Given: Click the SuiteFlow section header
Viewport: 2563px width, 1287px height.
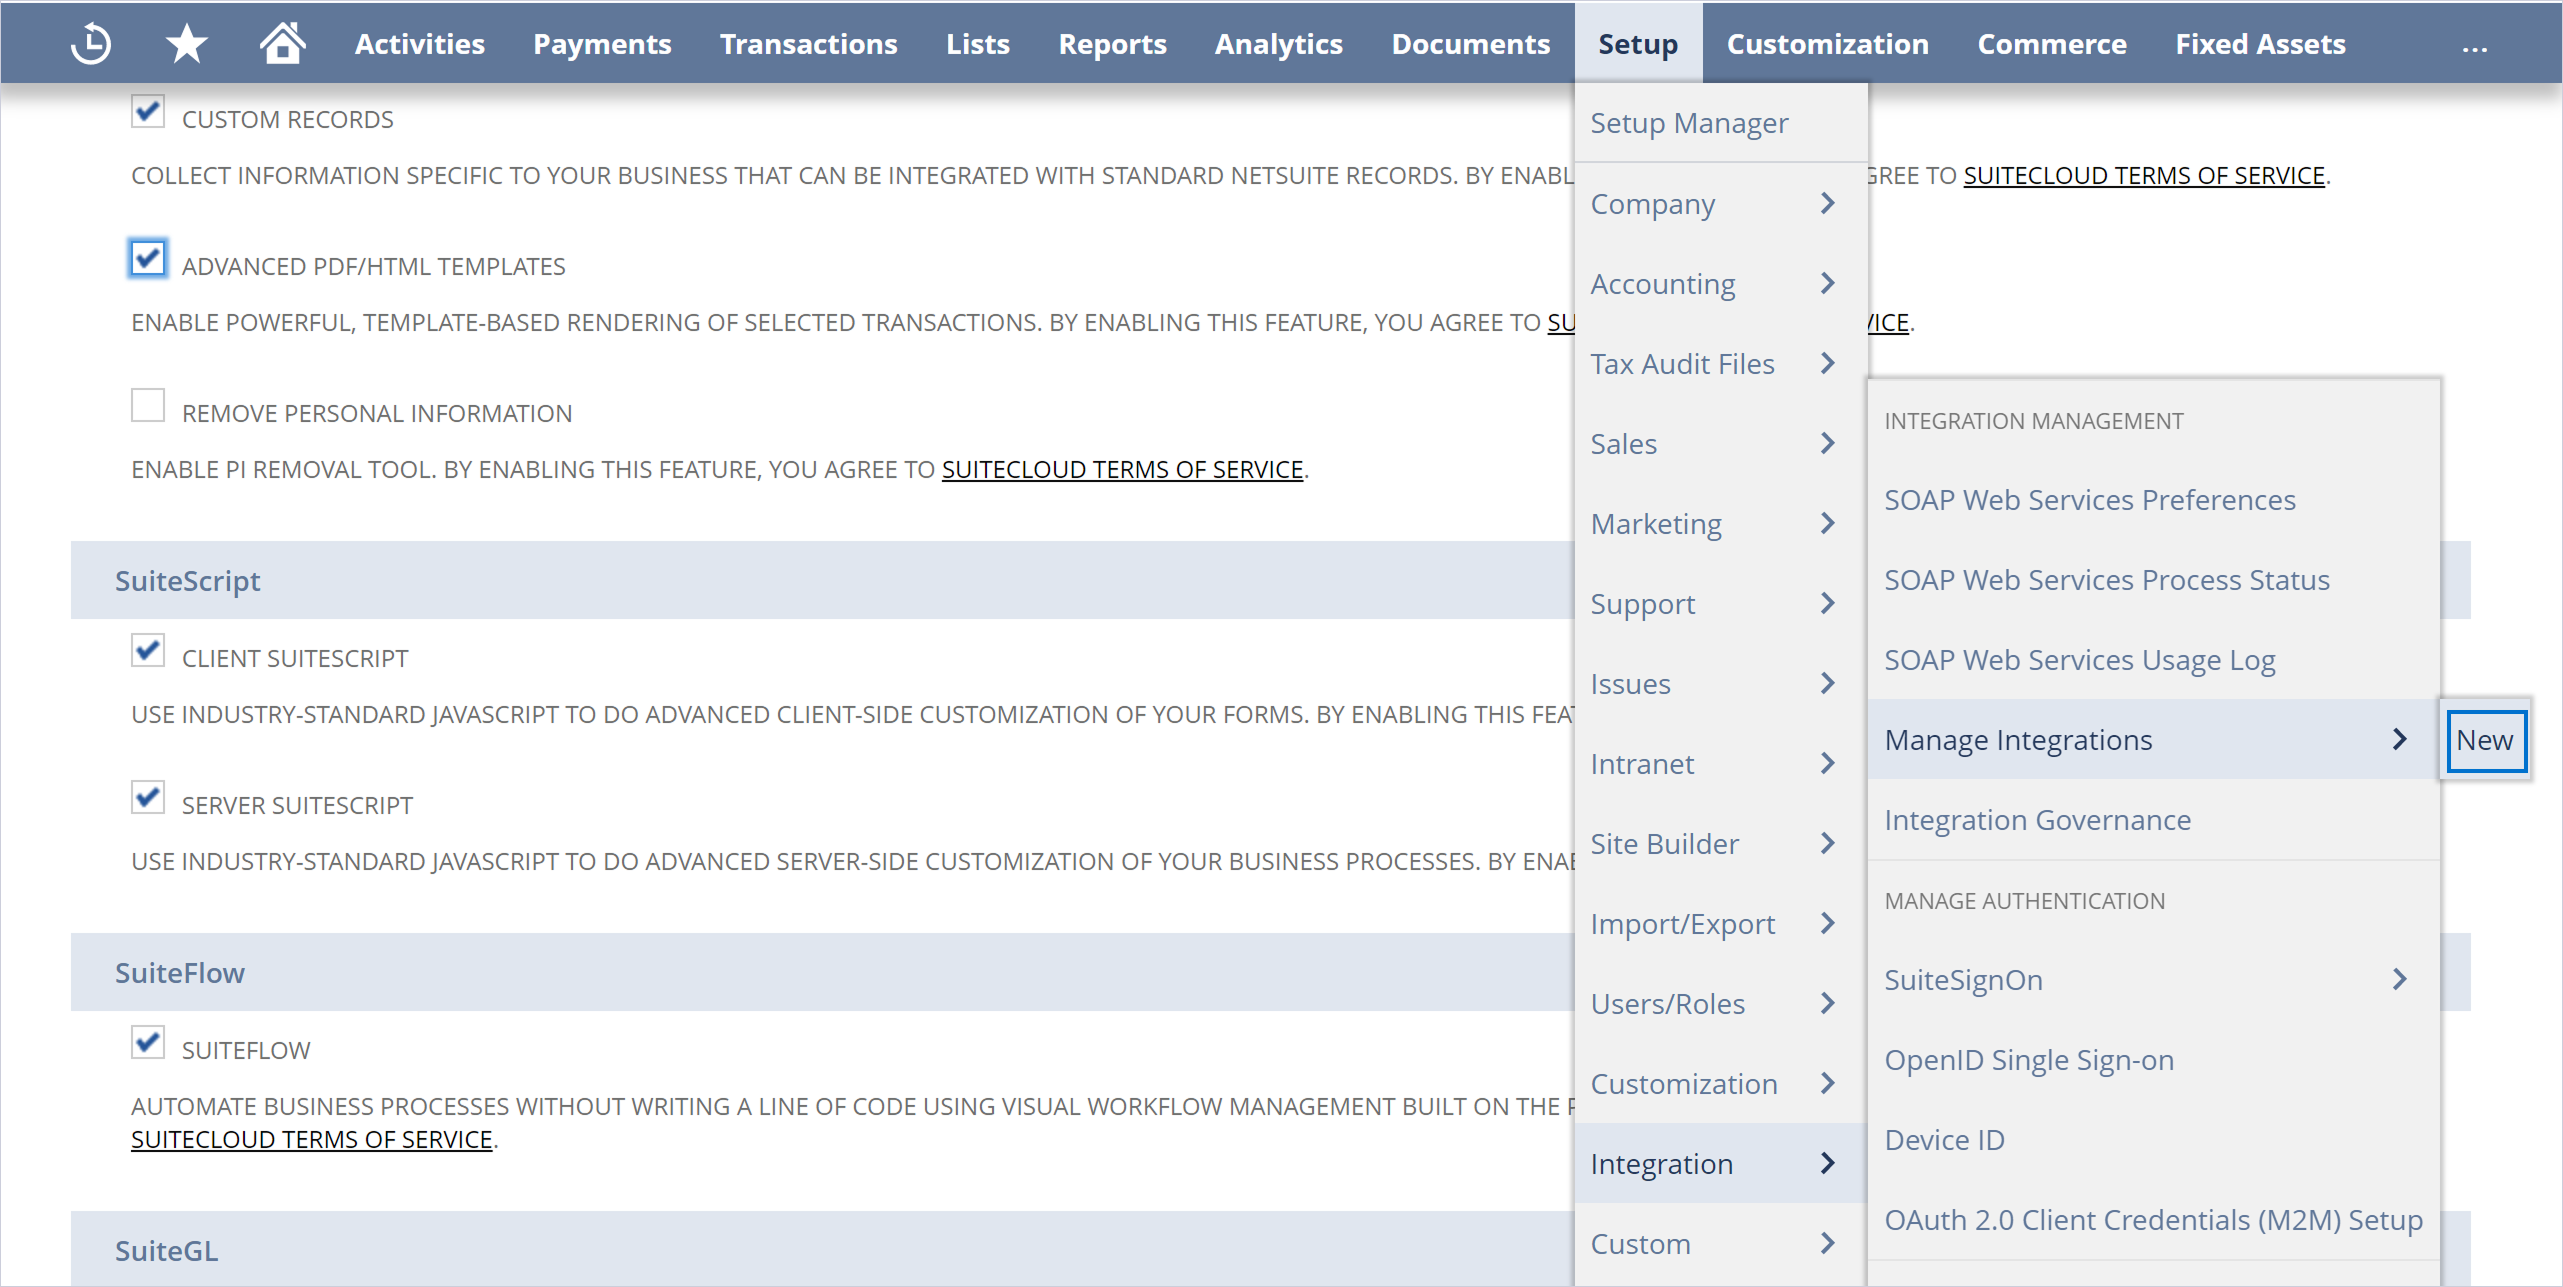Looking at the screenshot, I should [179, 972].
